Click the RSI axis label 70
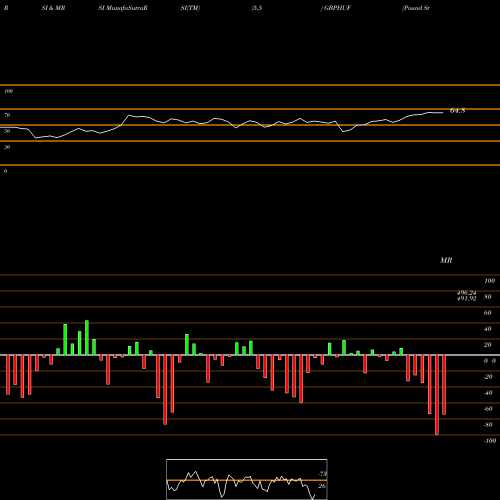The height and width of the screenshot is (500, 500). 7,115
